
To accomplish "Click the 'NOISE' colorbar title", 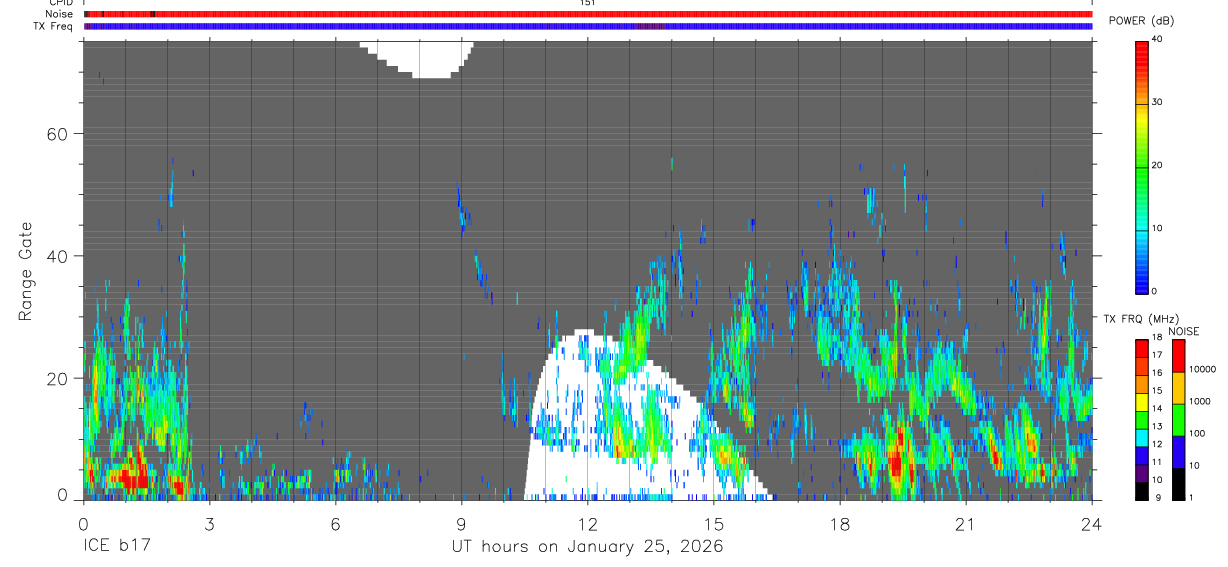I will (x=1184, y=331).
